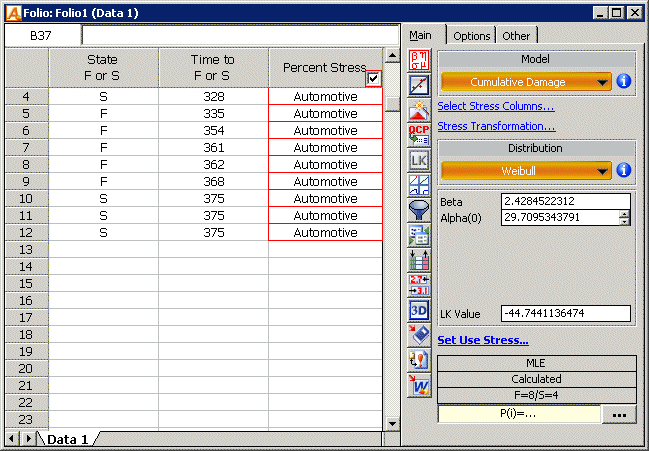Click the Alpha(0) spinner arrows

(x=625, y=218)
